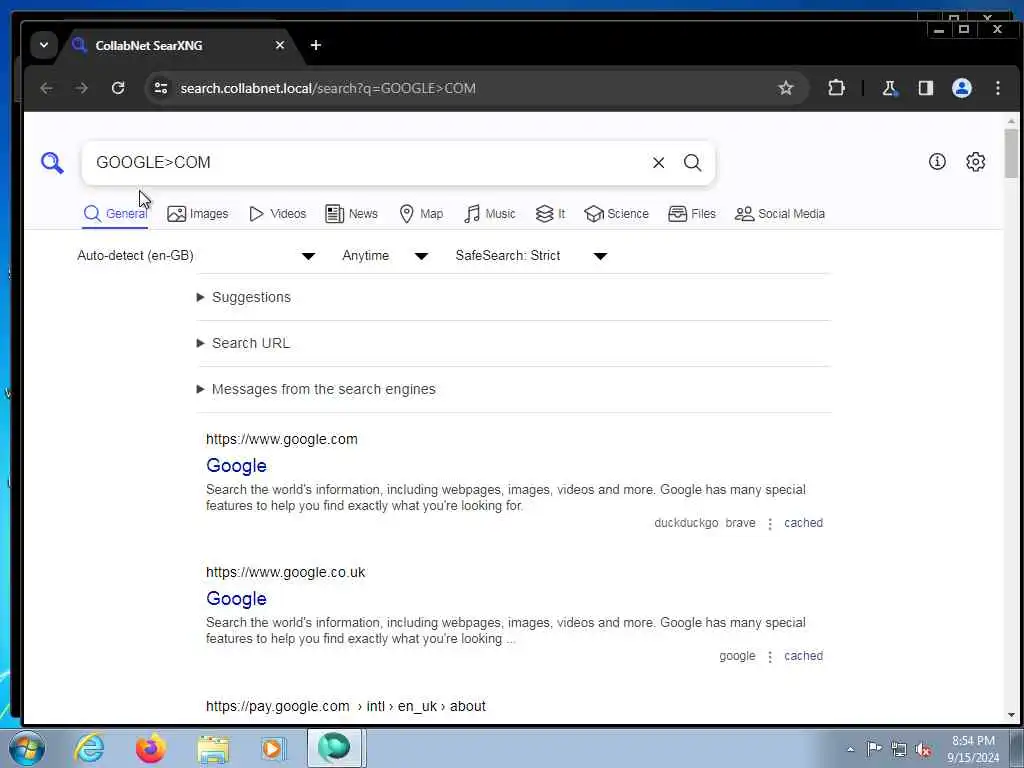Launch Firefox from taskbar
Screen dimensions: 1024x768
[x=150, y=748]
